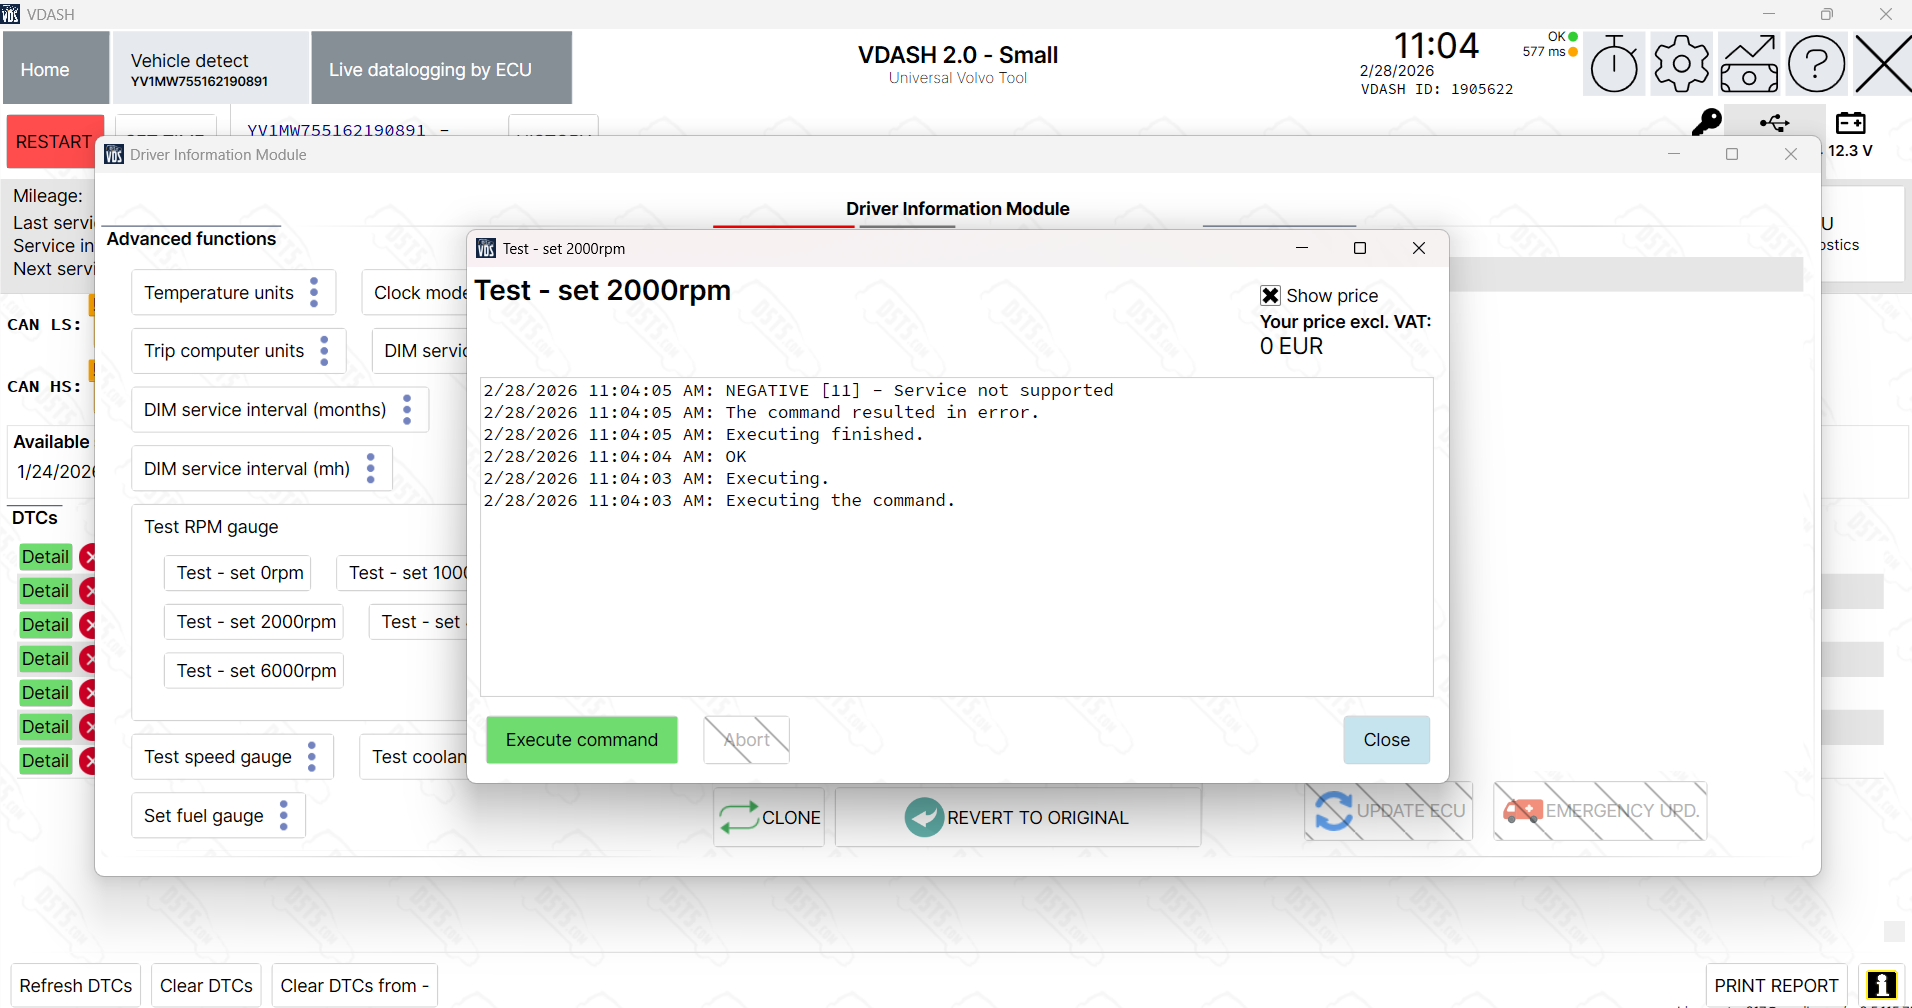Viewport: 1912px width, 1008px height.
Task: Click inside the command log output area
Action: [956, 600]
